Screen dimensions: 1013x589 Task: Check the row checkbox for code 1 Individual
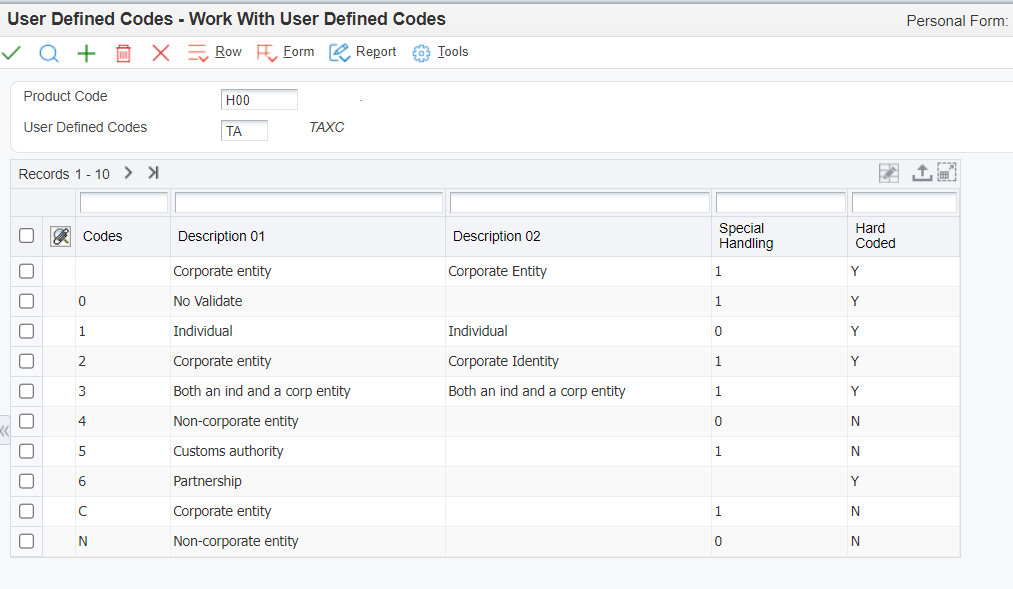(26, 331)
